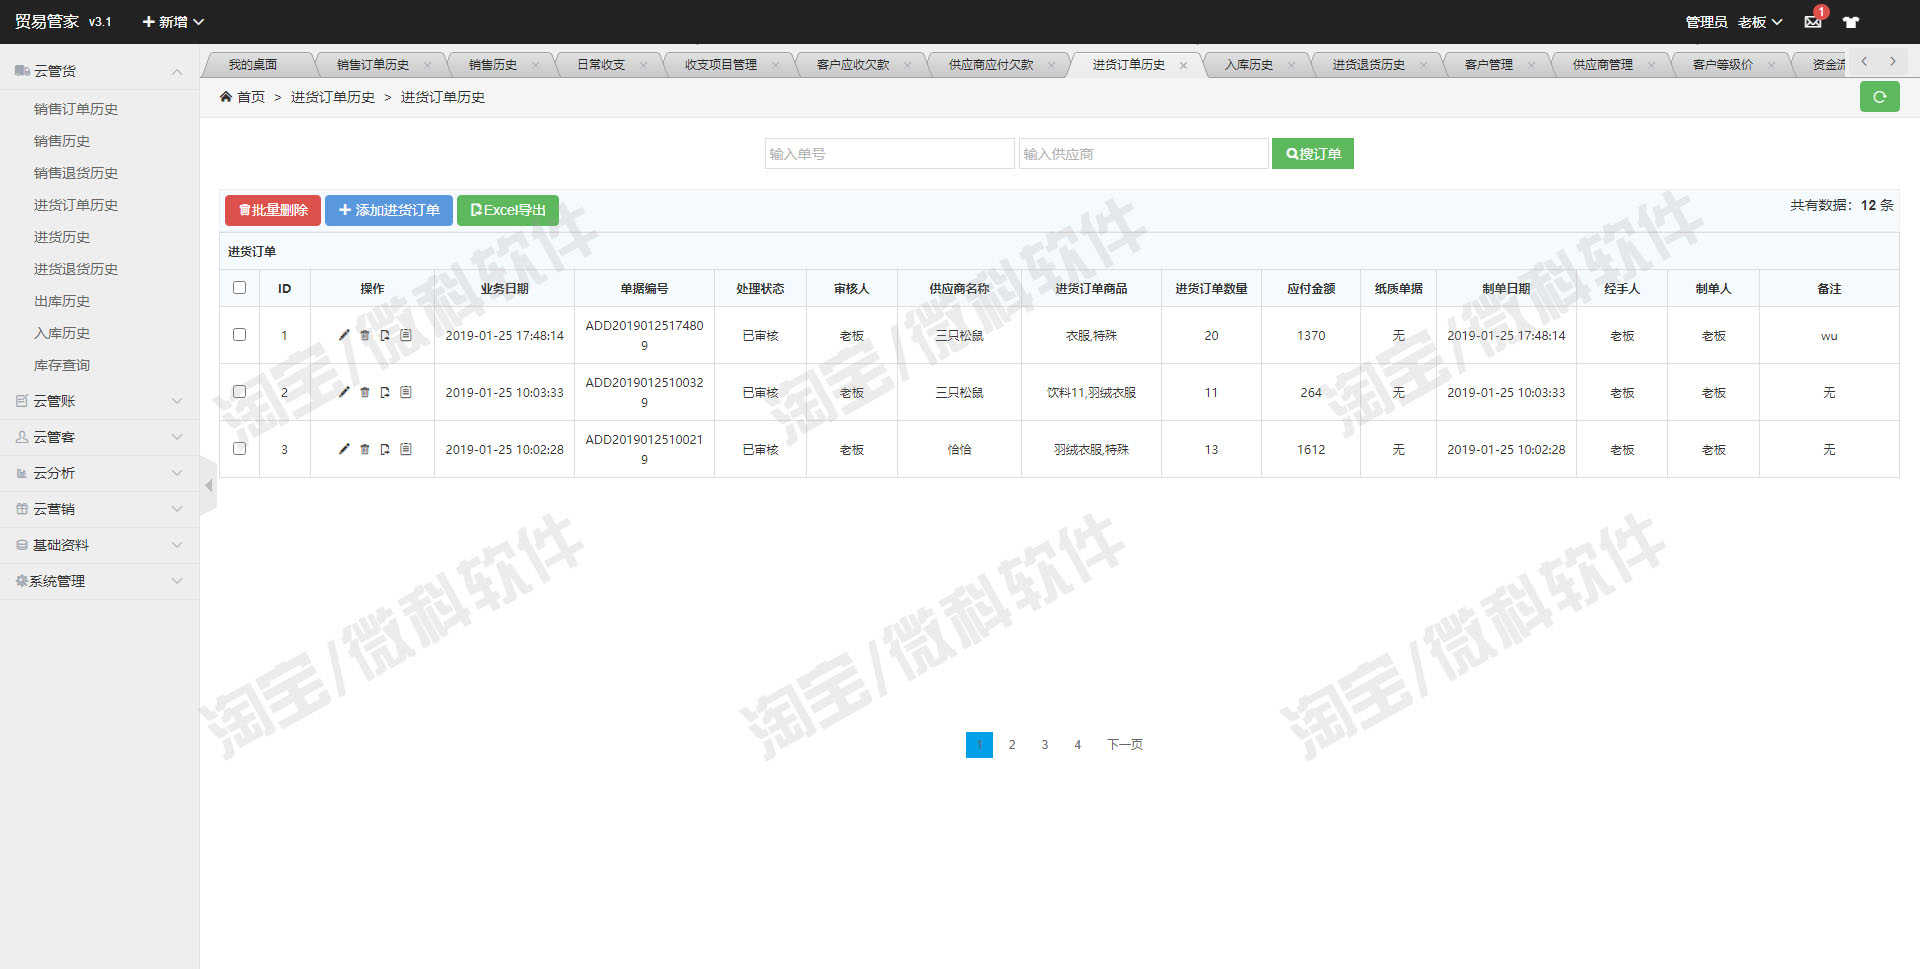Click the trash delete icon in row 1
Viewport: 1920px width, 969px height.
pyautogui.click(x=365, y=335)
